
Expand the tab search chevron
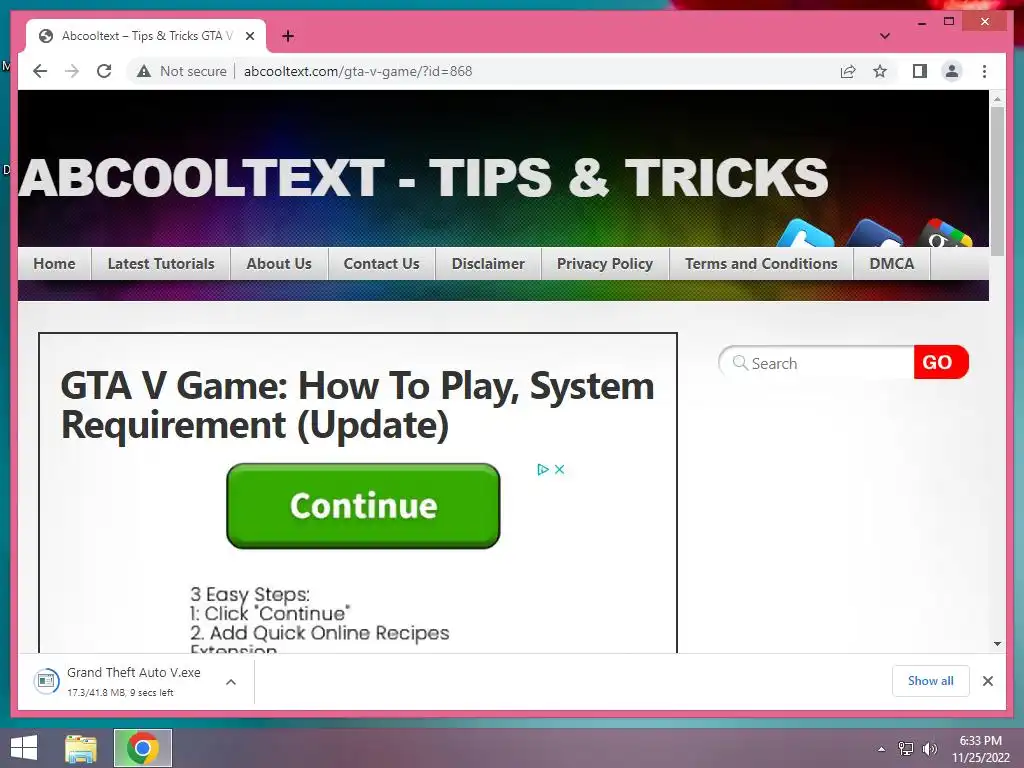884,36
